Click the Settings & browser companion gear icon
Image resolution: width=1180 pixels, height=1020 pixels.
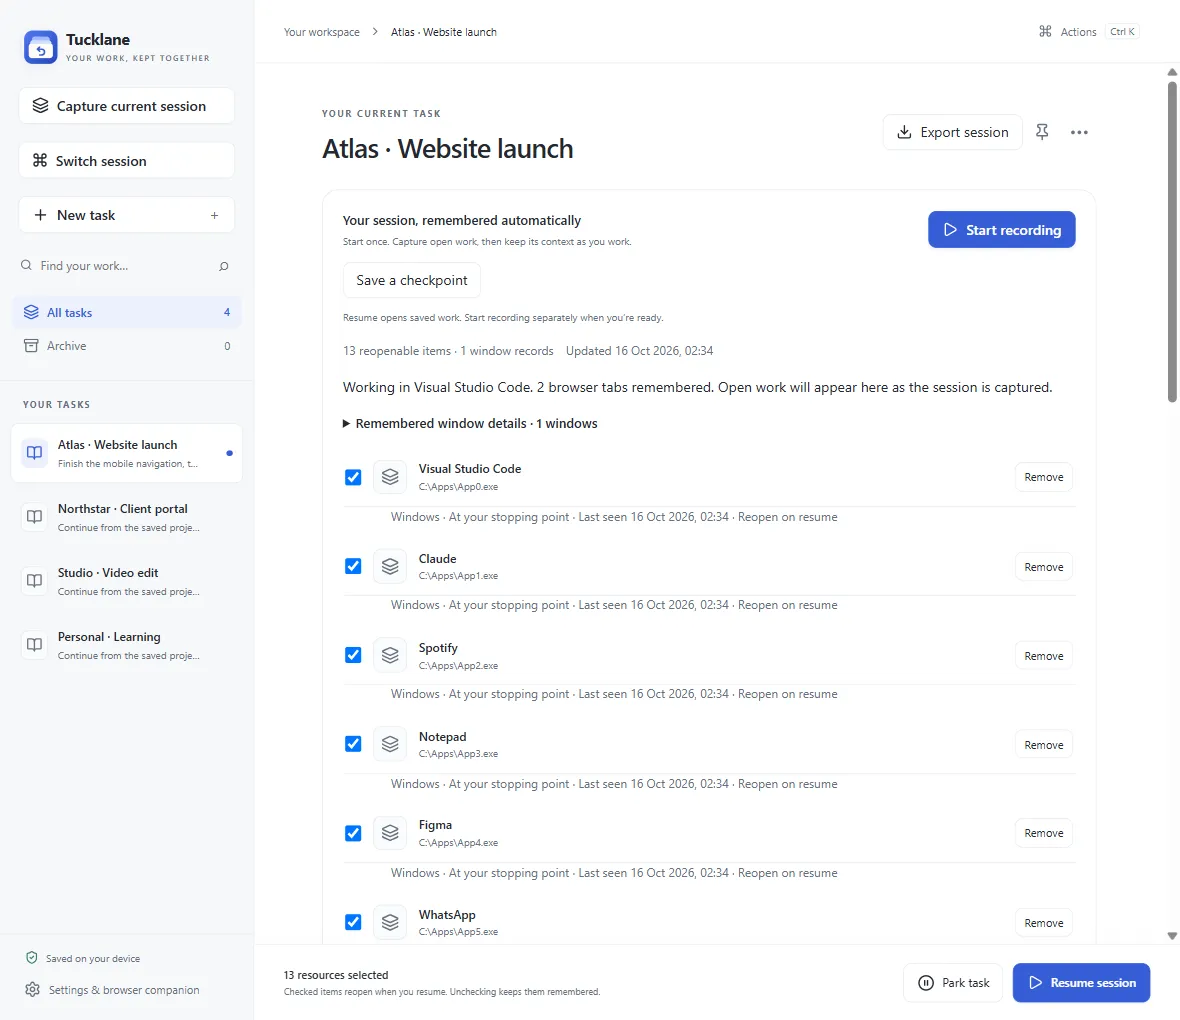point(32,990)
